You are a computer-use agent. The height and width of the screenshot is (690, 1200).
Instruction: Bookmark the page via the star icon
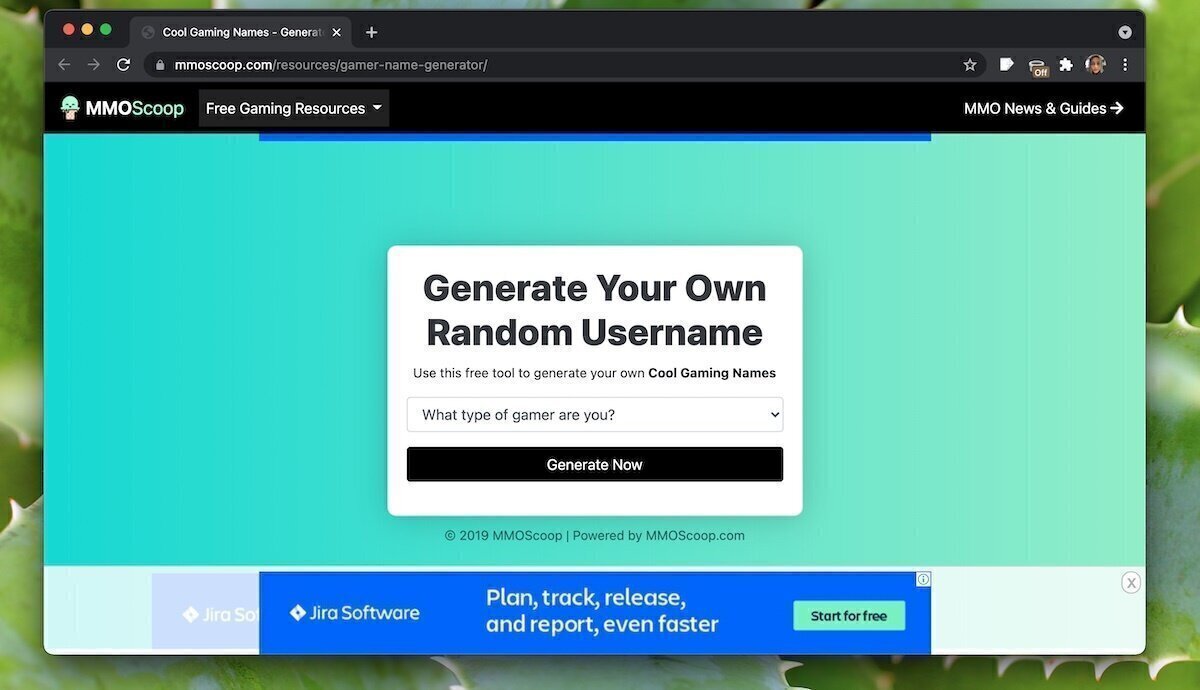coord(970,64)
